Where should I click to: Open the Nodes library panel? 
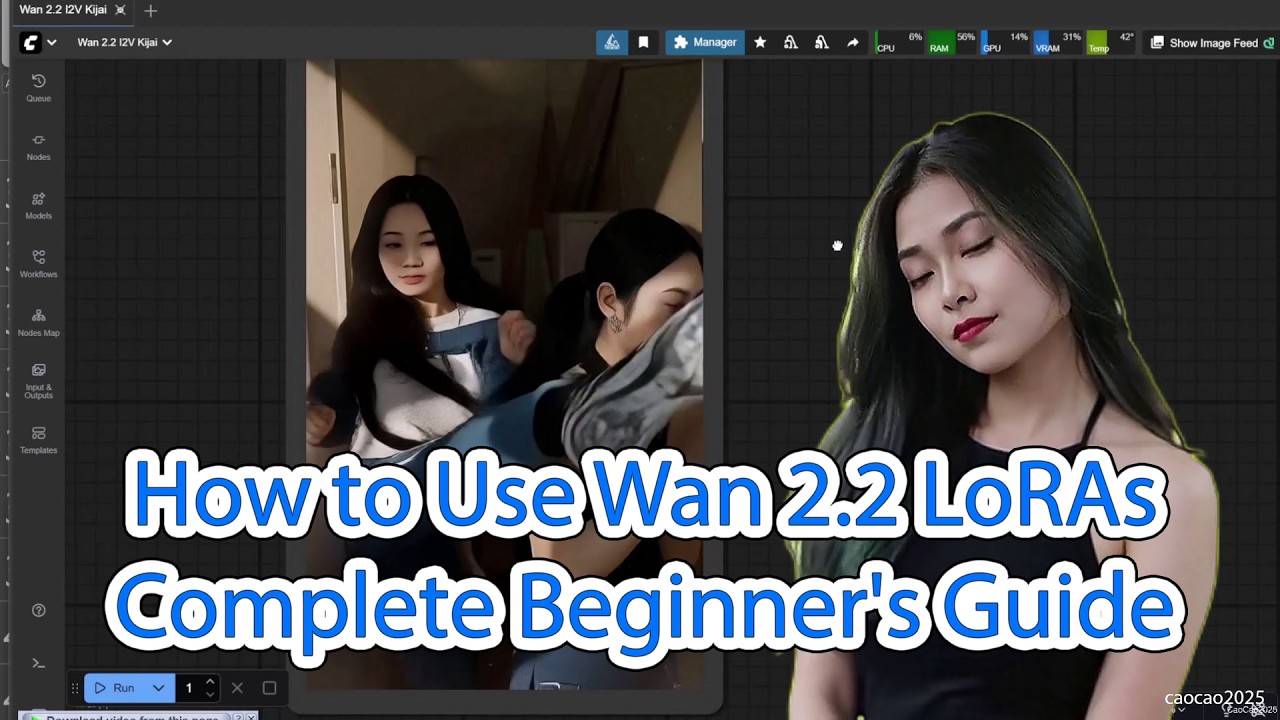click(x=38, y=147)
